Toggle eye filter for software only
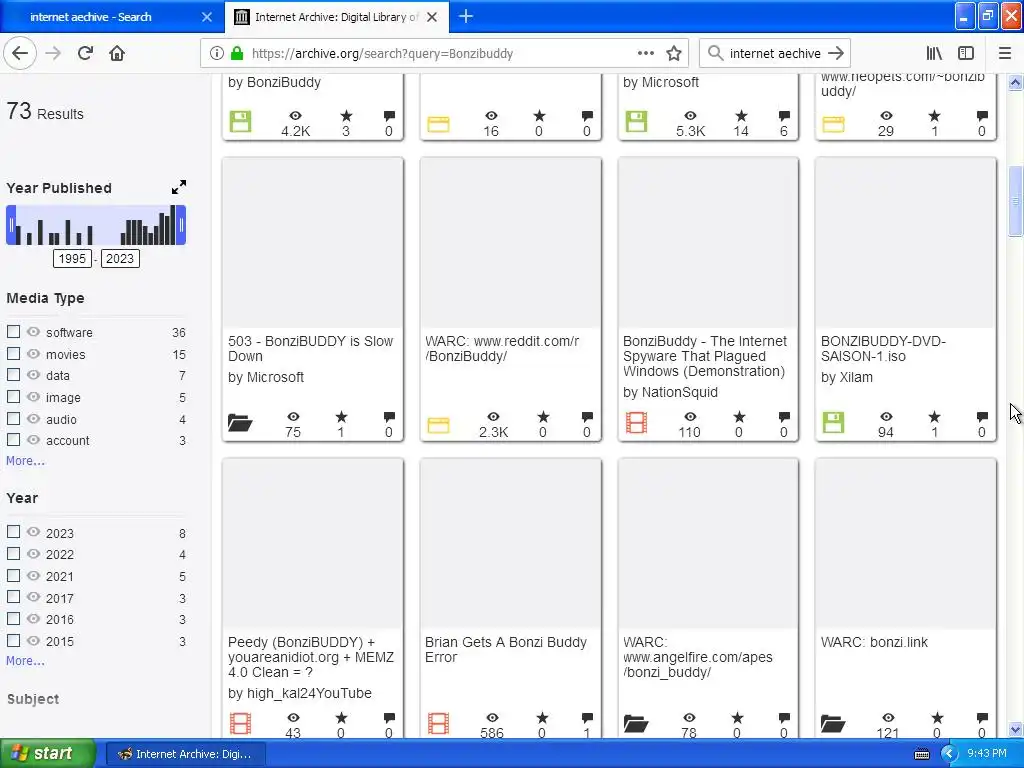Viewport: 1024px width, 768px height. coord(33,332)
